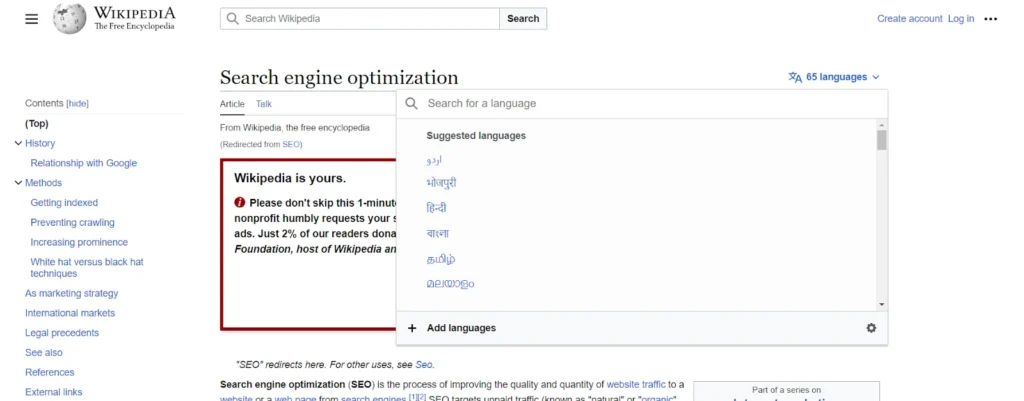Image resolution: width=1024 pixels, height=401 pixels.
Task: Open the Seo disambiguation link
Action: [423, 364]
